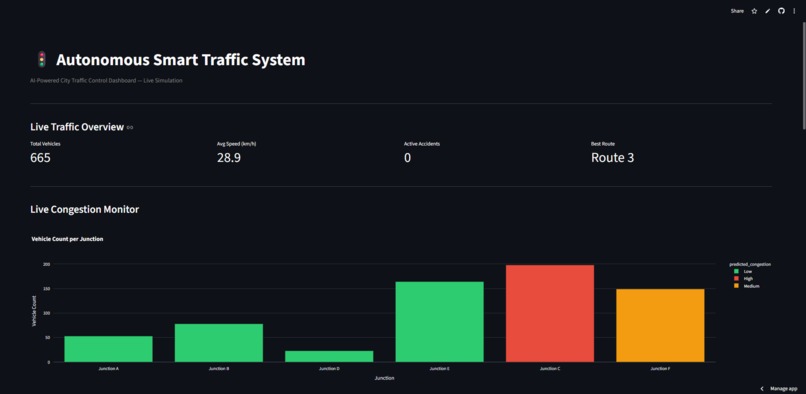Favorite the app with the star icon
This screenshot has height=394, width=806.
(x=754, y=11)
